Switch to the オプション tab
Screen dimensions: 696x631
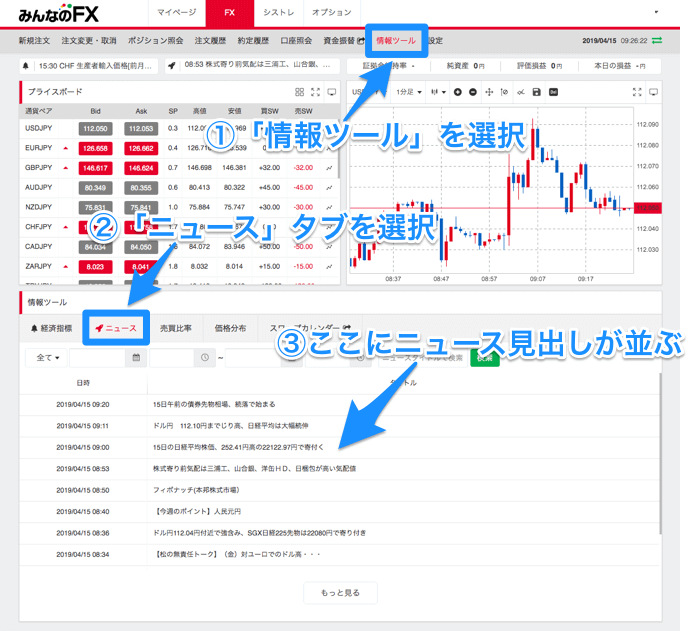click(332, 12)
